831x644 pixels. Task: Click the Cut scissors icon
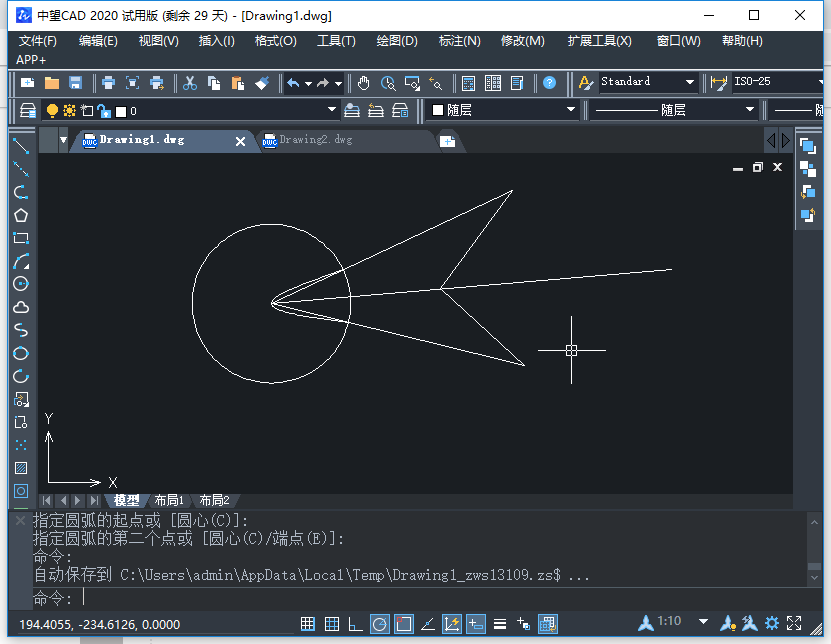[189, 83]
